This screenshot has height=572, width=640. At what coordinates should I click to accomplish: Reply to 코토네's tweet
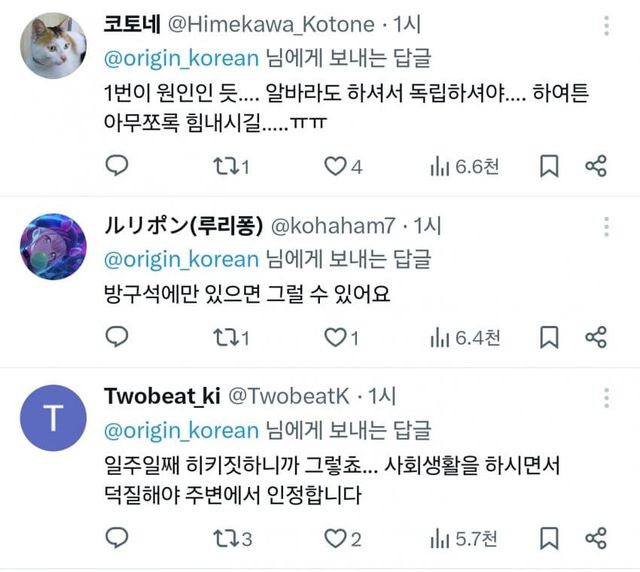pos(117,167)
